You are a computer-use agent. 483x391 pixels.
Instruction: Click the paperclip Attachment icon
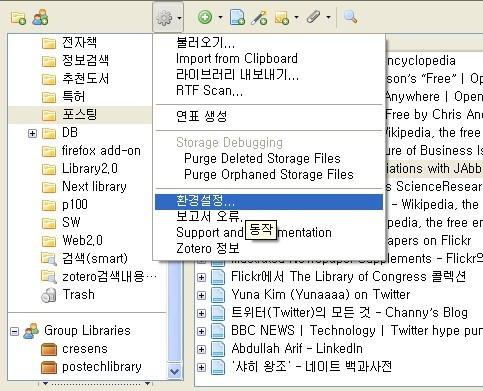point(313,17)
